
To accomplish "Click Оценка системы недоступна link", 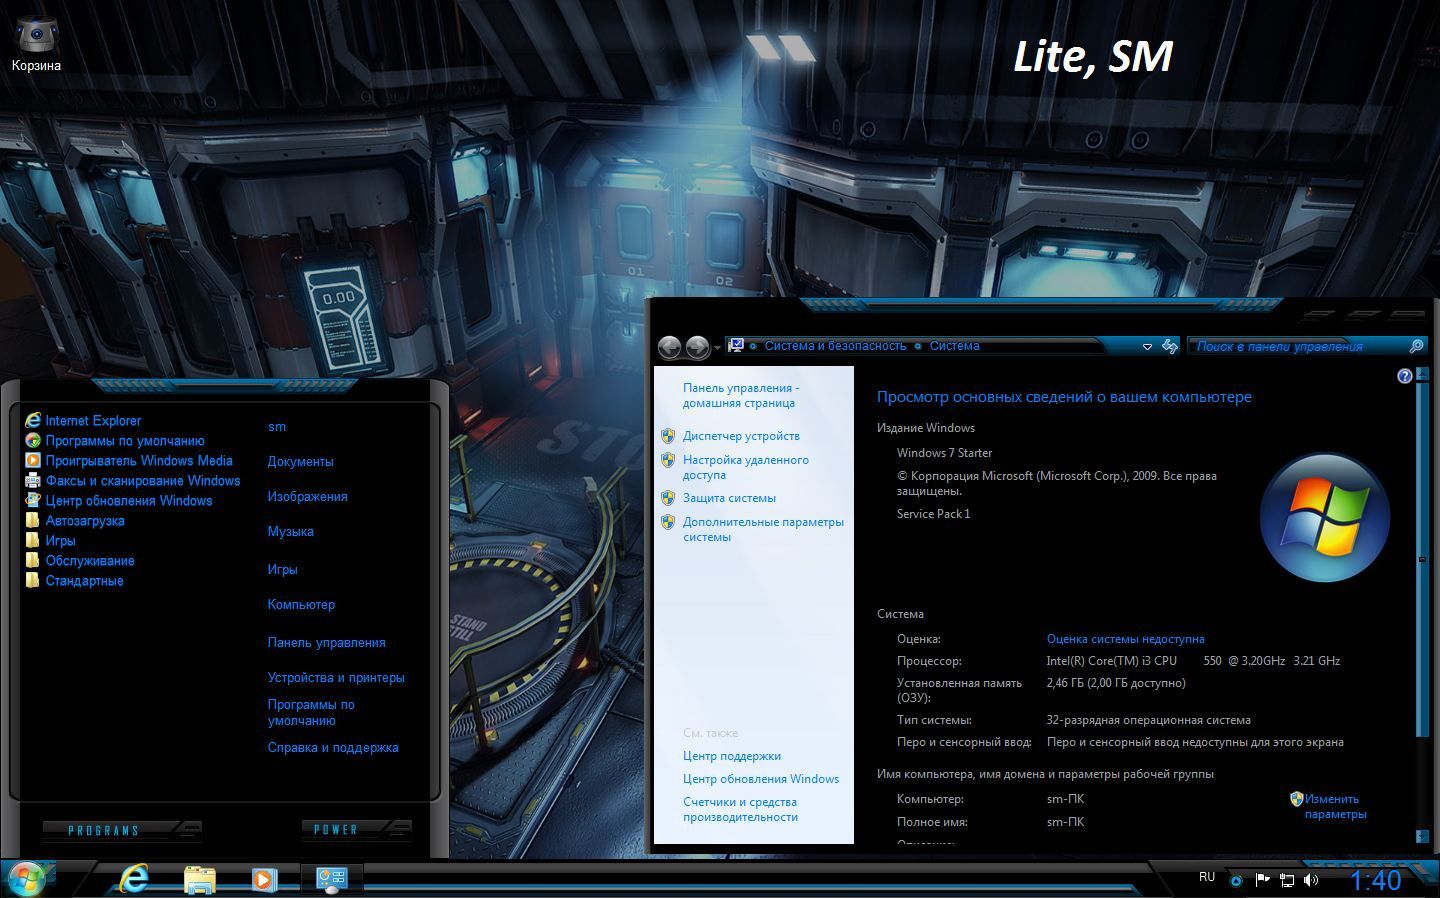I will 1125,639.
